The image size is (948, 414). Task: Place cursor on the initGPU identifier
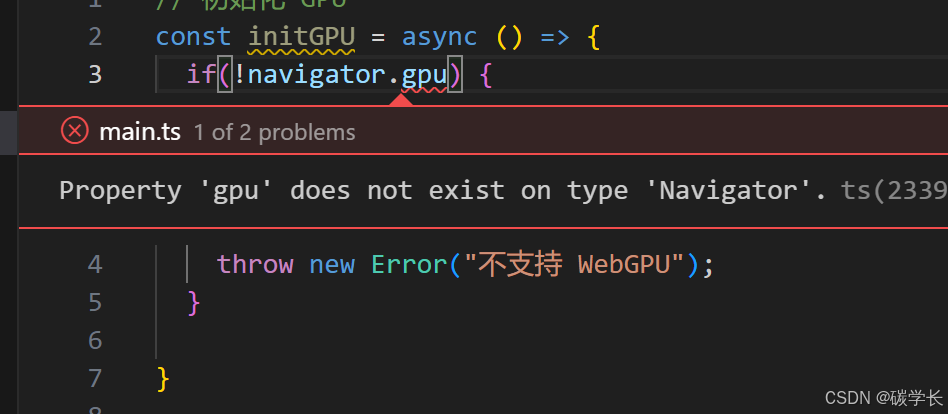(302, 37)
